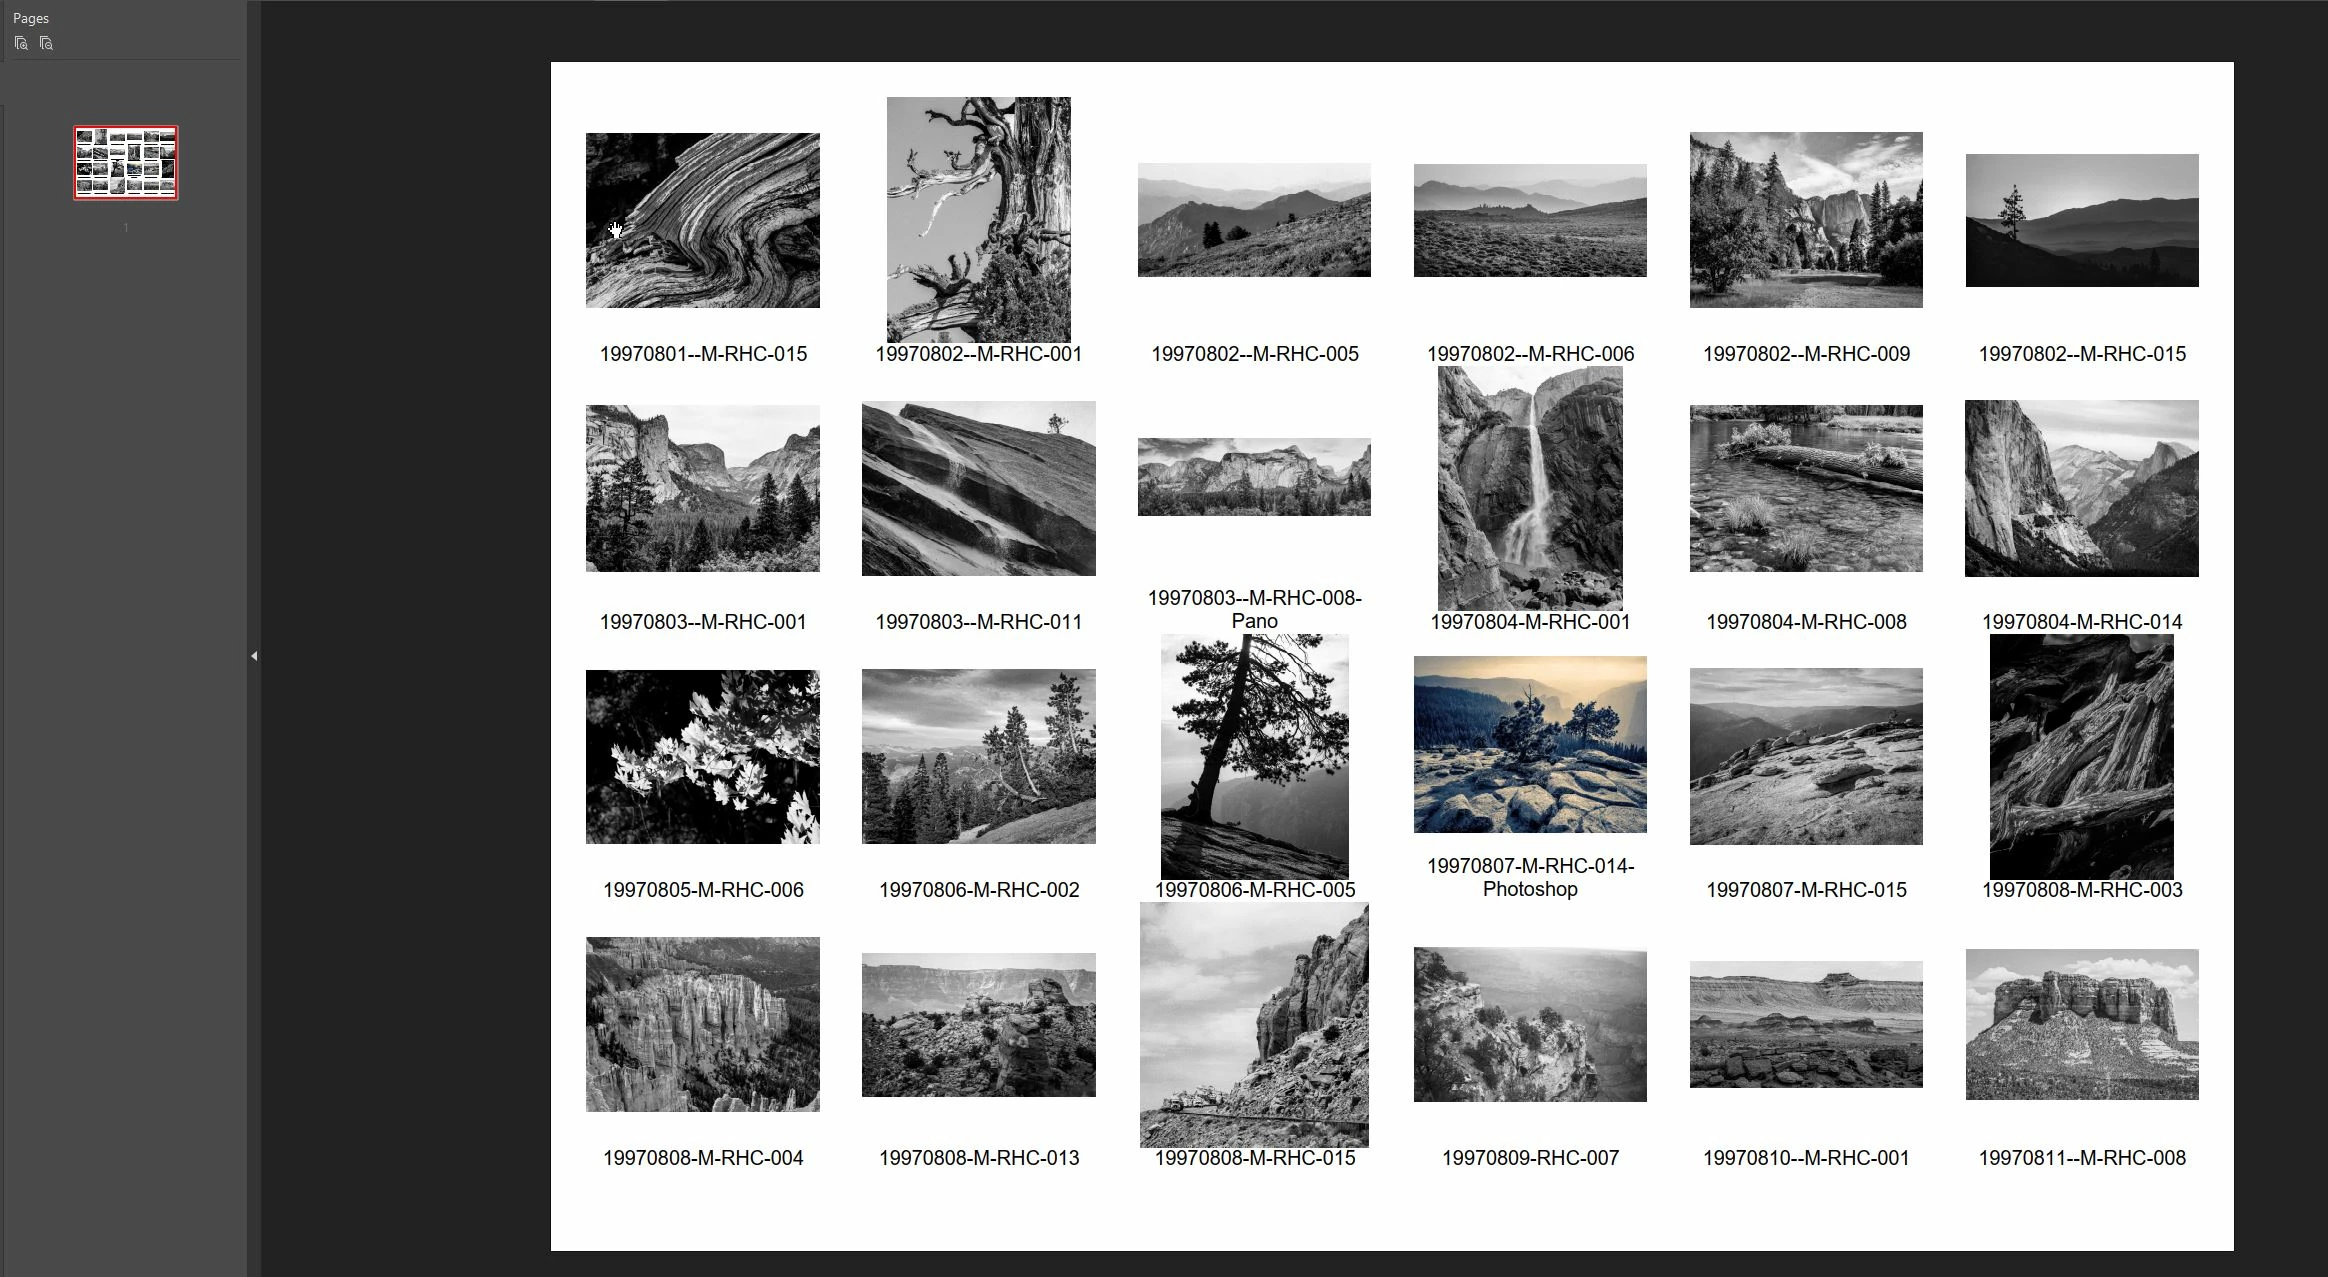Click the 19970811--M-RHC-008 butte photo
Viewport: 2328px width, 1277px height.
pos(2082,1024)
